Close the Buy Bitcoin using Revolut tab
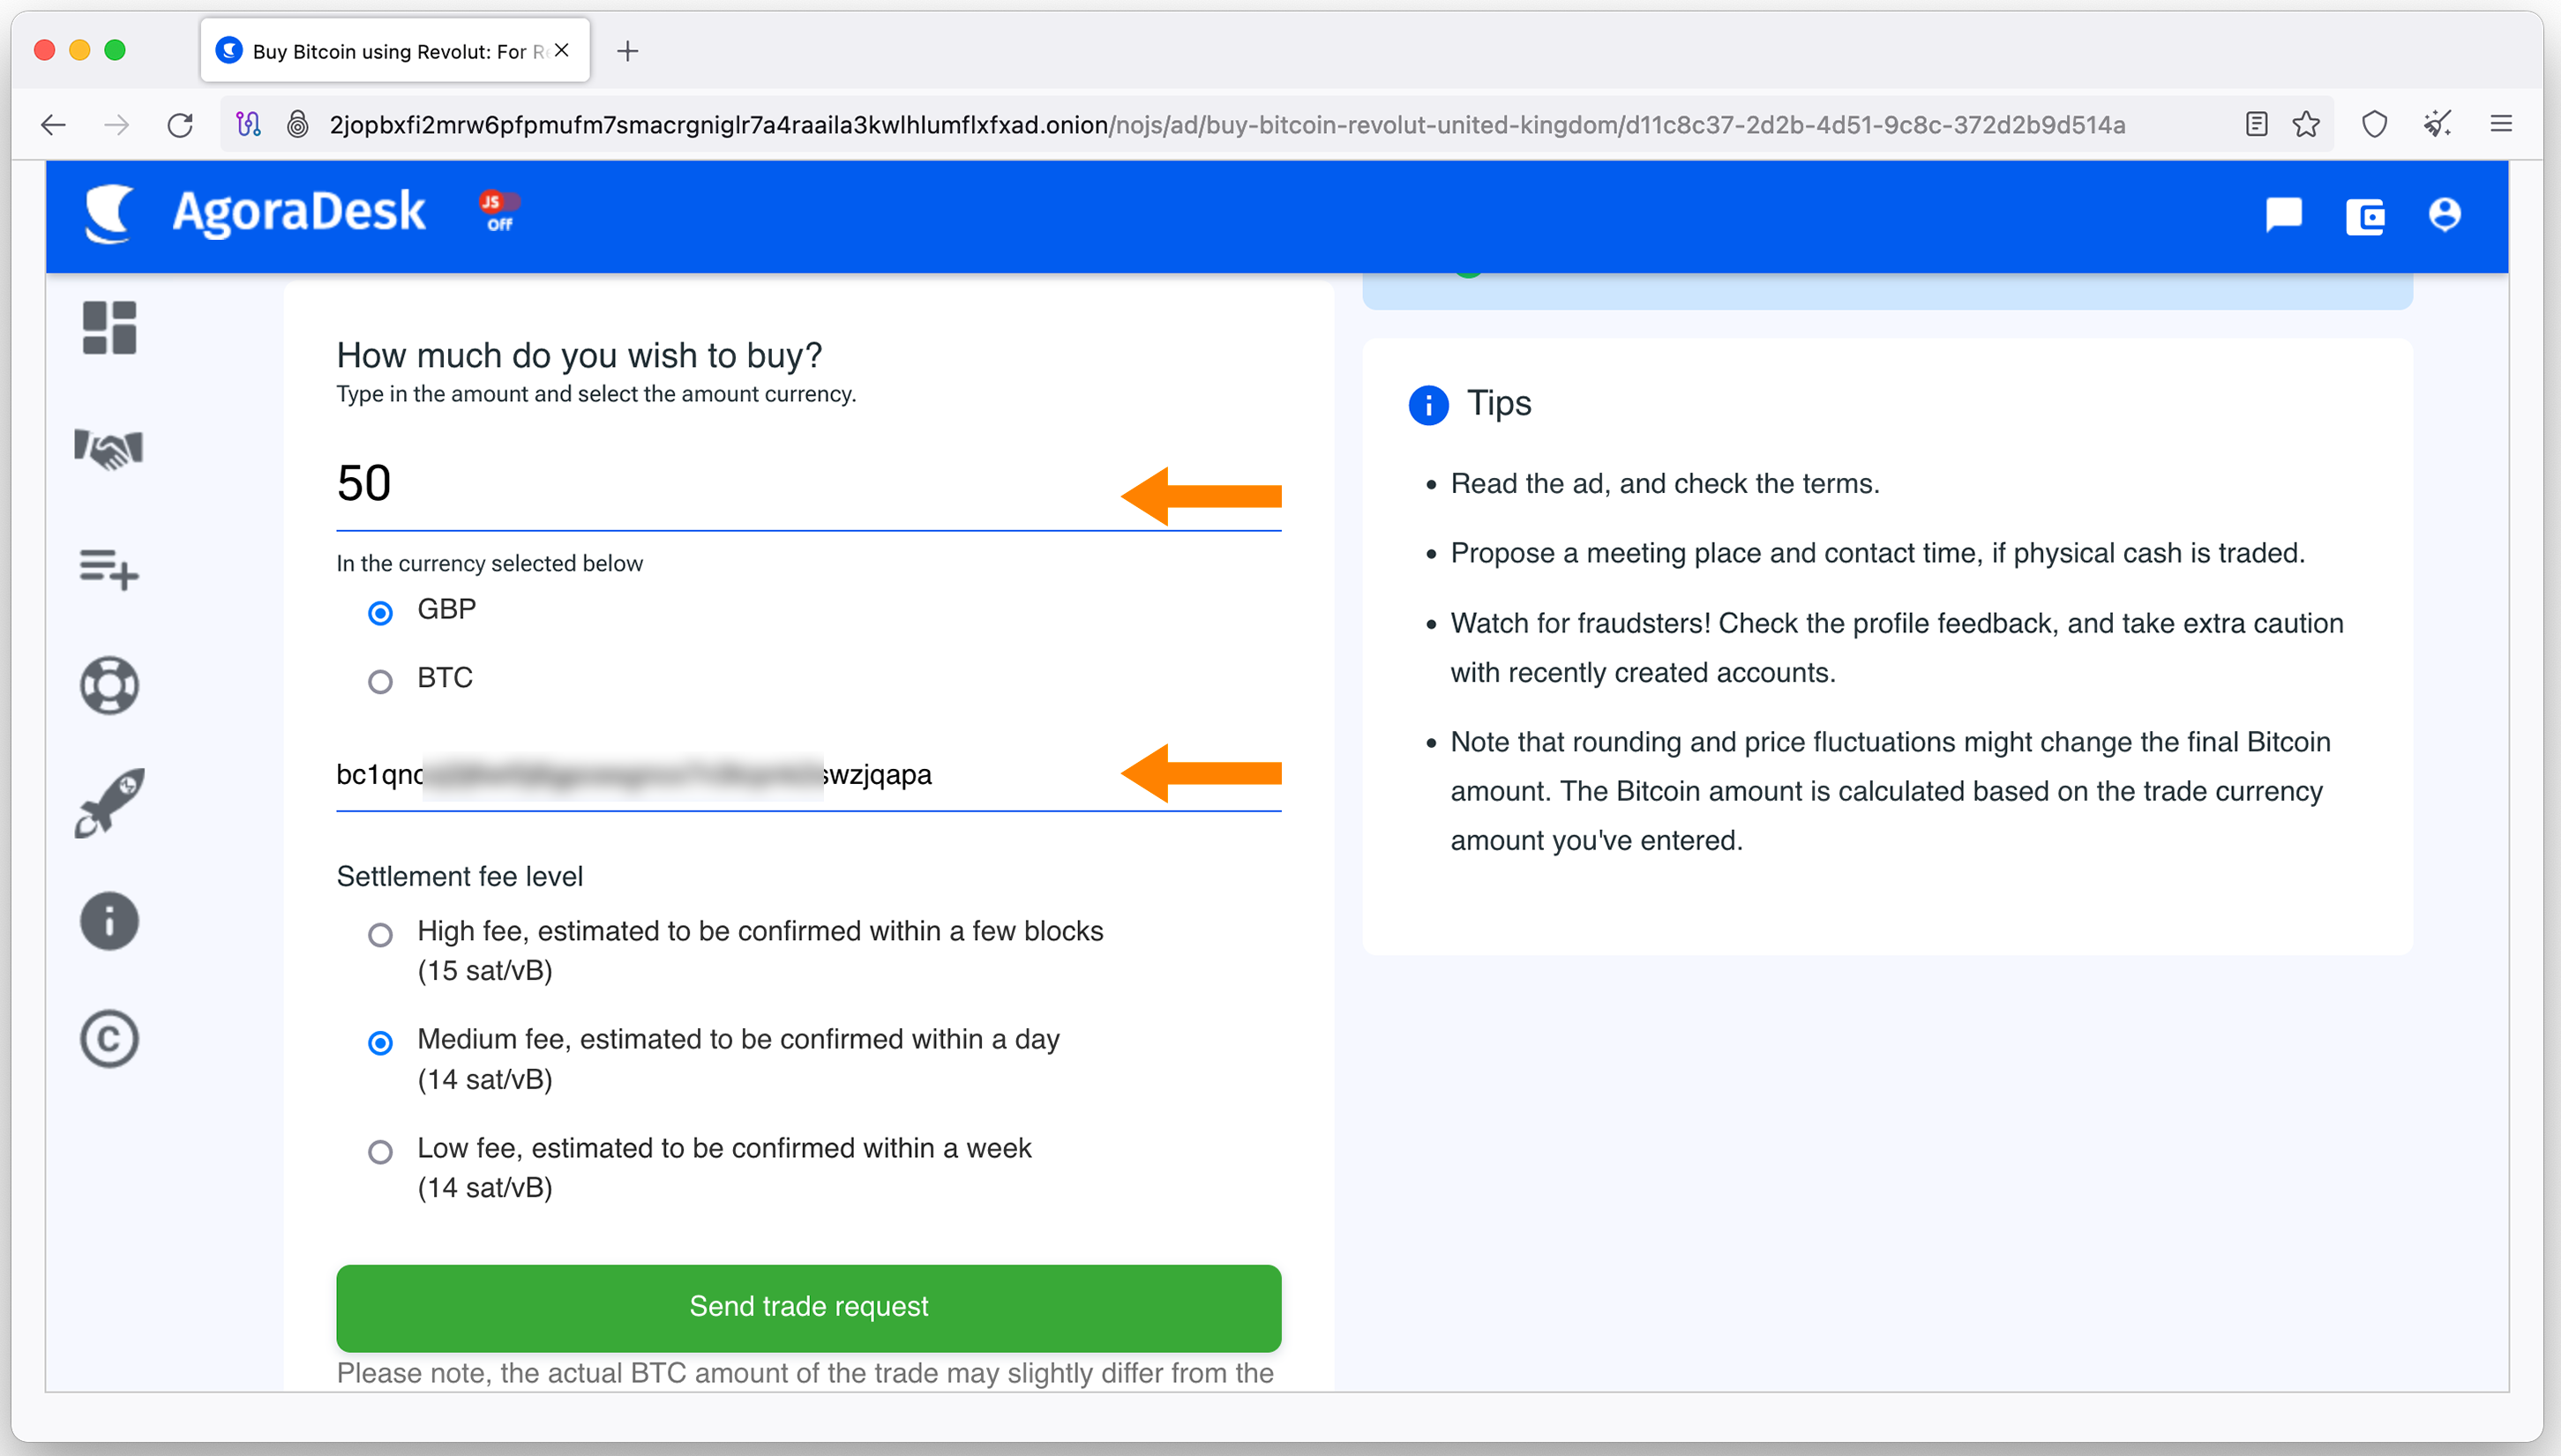The image size is (2561, 1456). click(562, 50)
